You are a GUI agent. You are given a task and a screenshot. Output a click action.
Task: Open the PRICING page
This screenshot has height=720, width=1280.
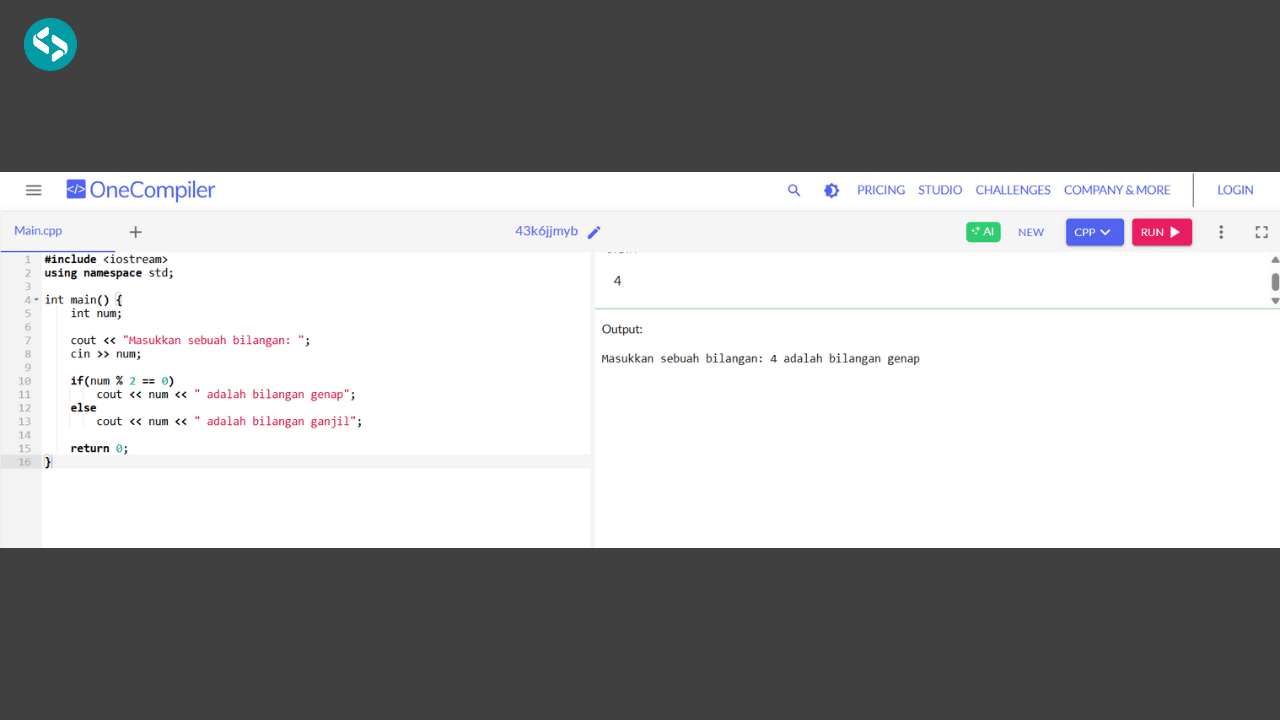880,190
